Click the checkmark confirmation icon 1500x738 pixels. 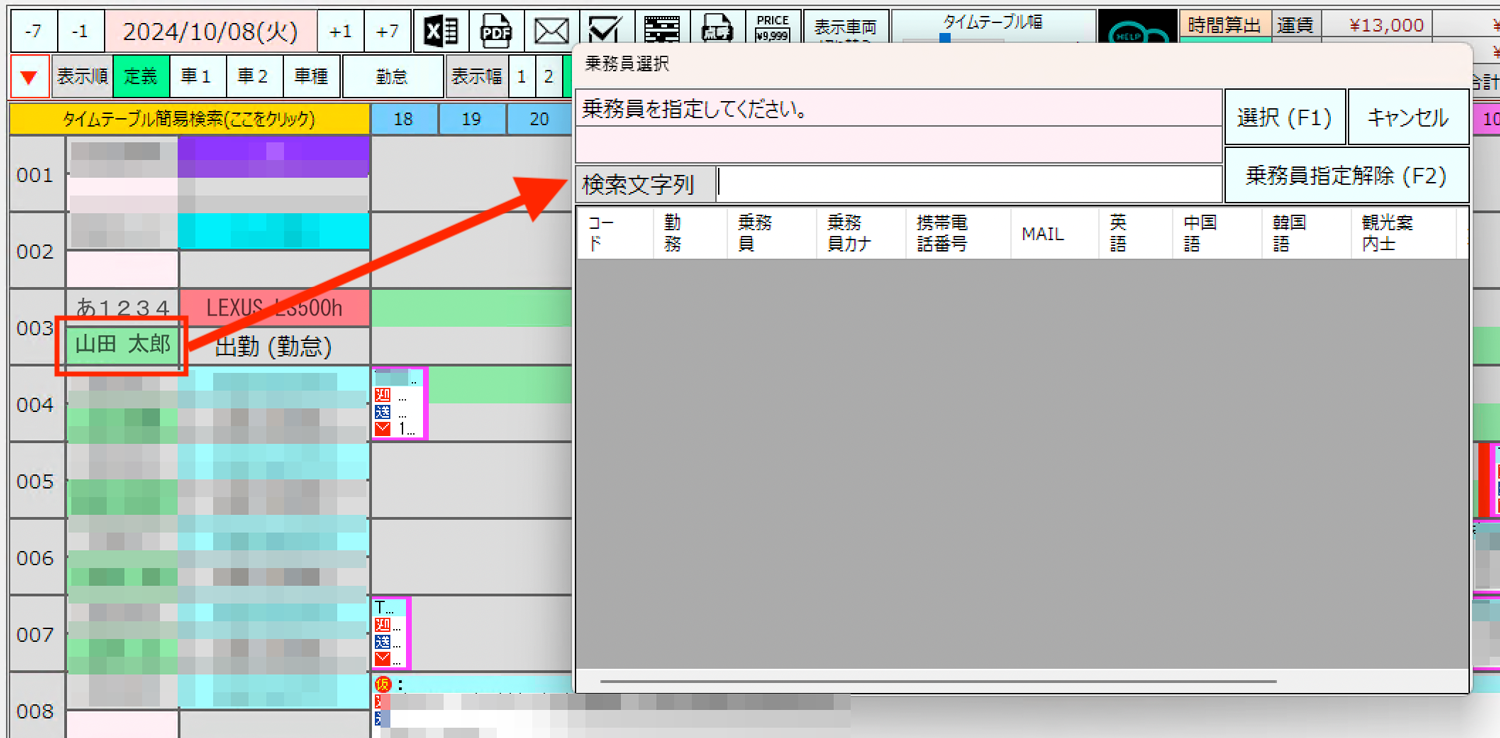tap(606, 29)
